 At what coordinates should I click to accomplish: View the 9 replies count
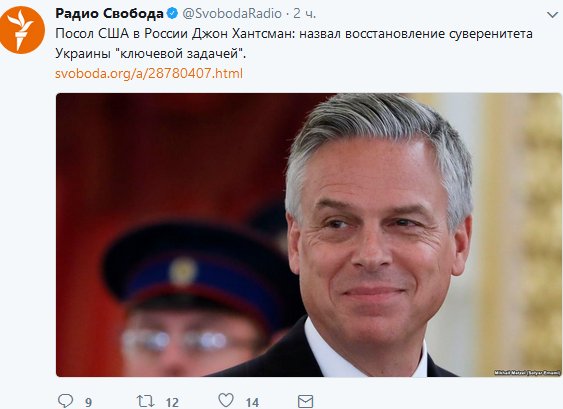click(88, 402)
